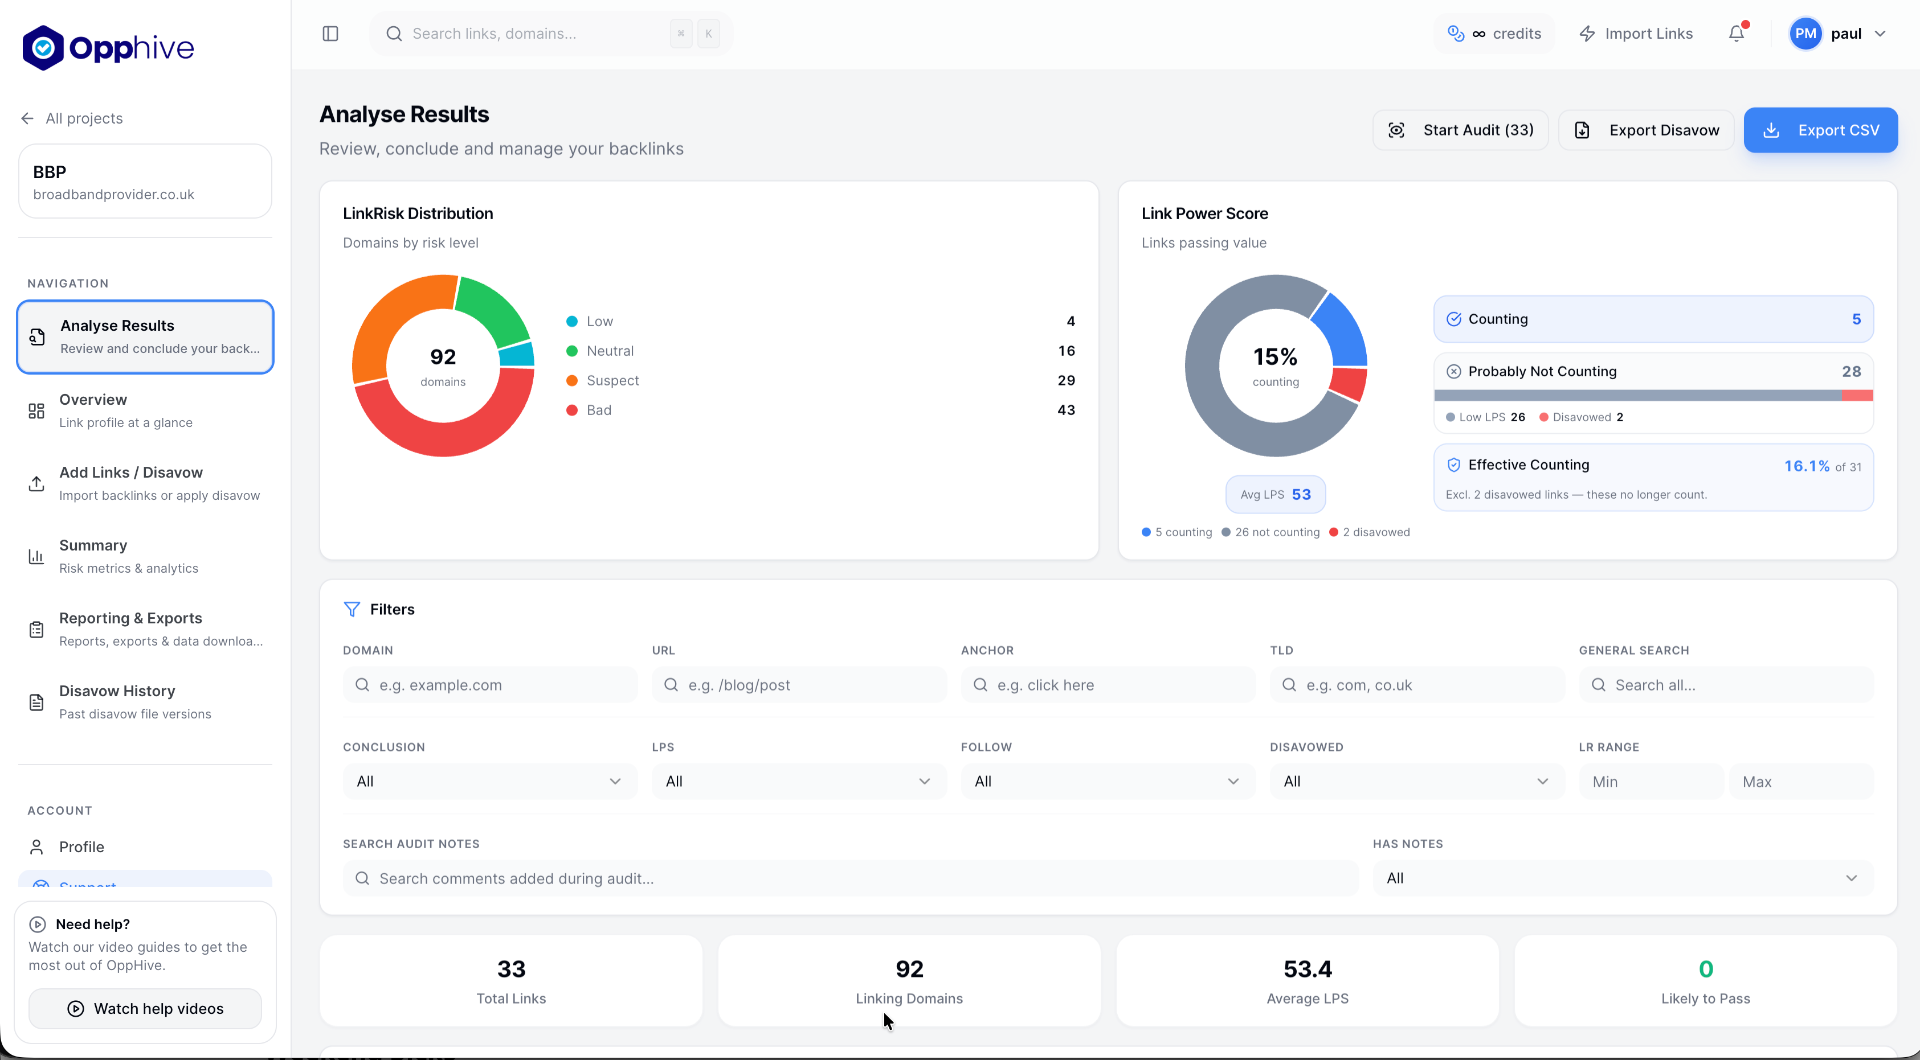
Task: Click the Watch help videos button
Action: click(x=145, y=1009)
